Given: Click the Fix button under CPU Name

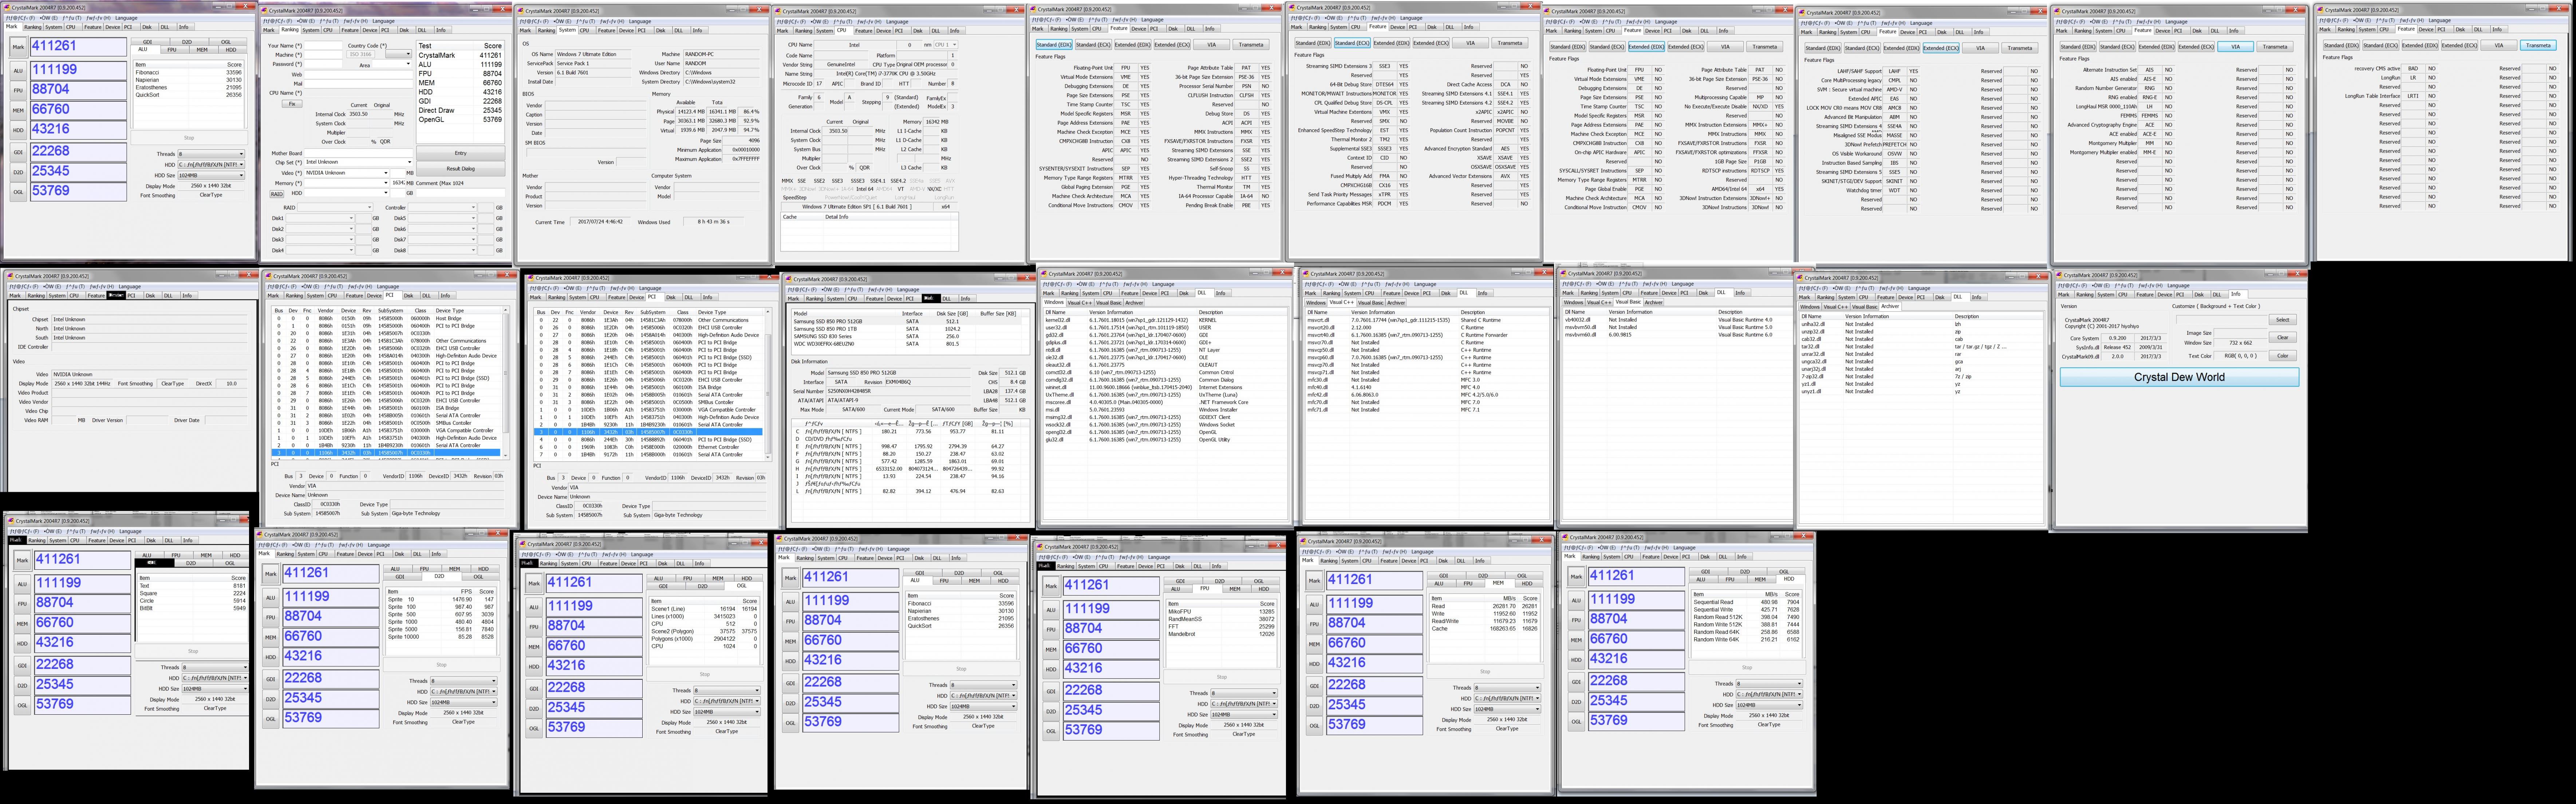Looking at the screenshot, I should click(292, 103).
